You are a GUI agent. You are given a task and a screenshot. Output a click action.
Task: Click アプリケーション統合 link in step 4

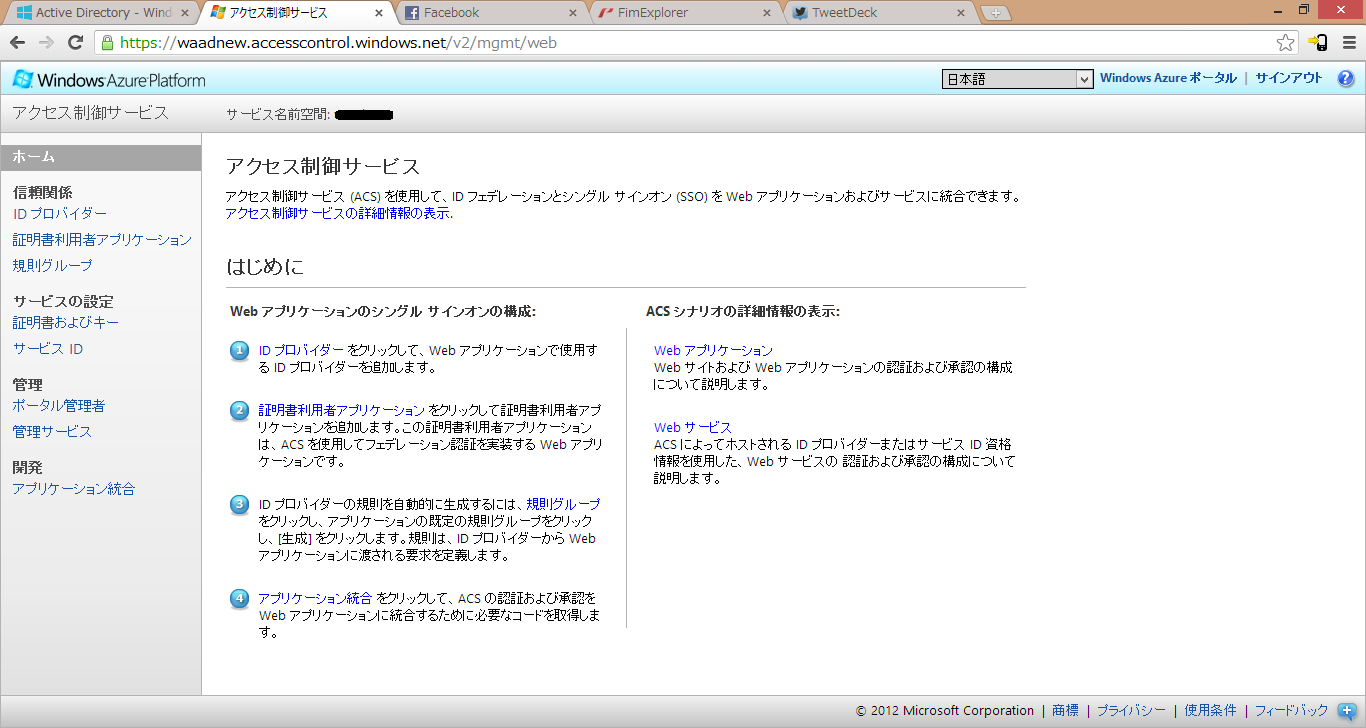(315, 599)
